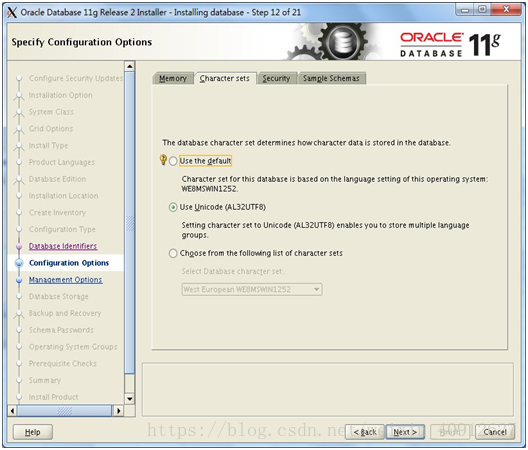Click the Grid Options step text

pos(51,129)
